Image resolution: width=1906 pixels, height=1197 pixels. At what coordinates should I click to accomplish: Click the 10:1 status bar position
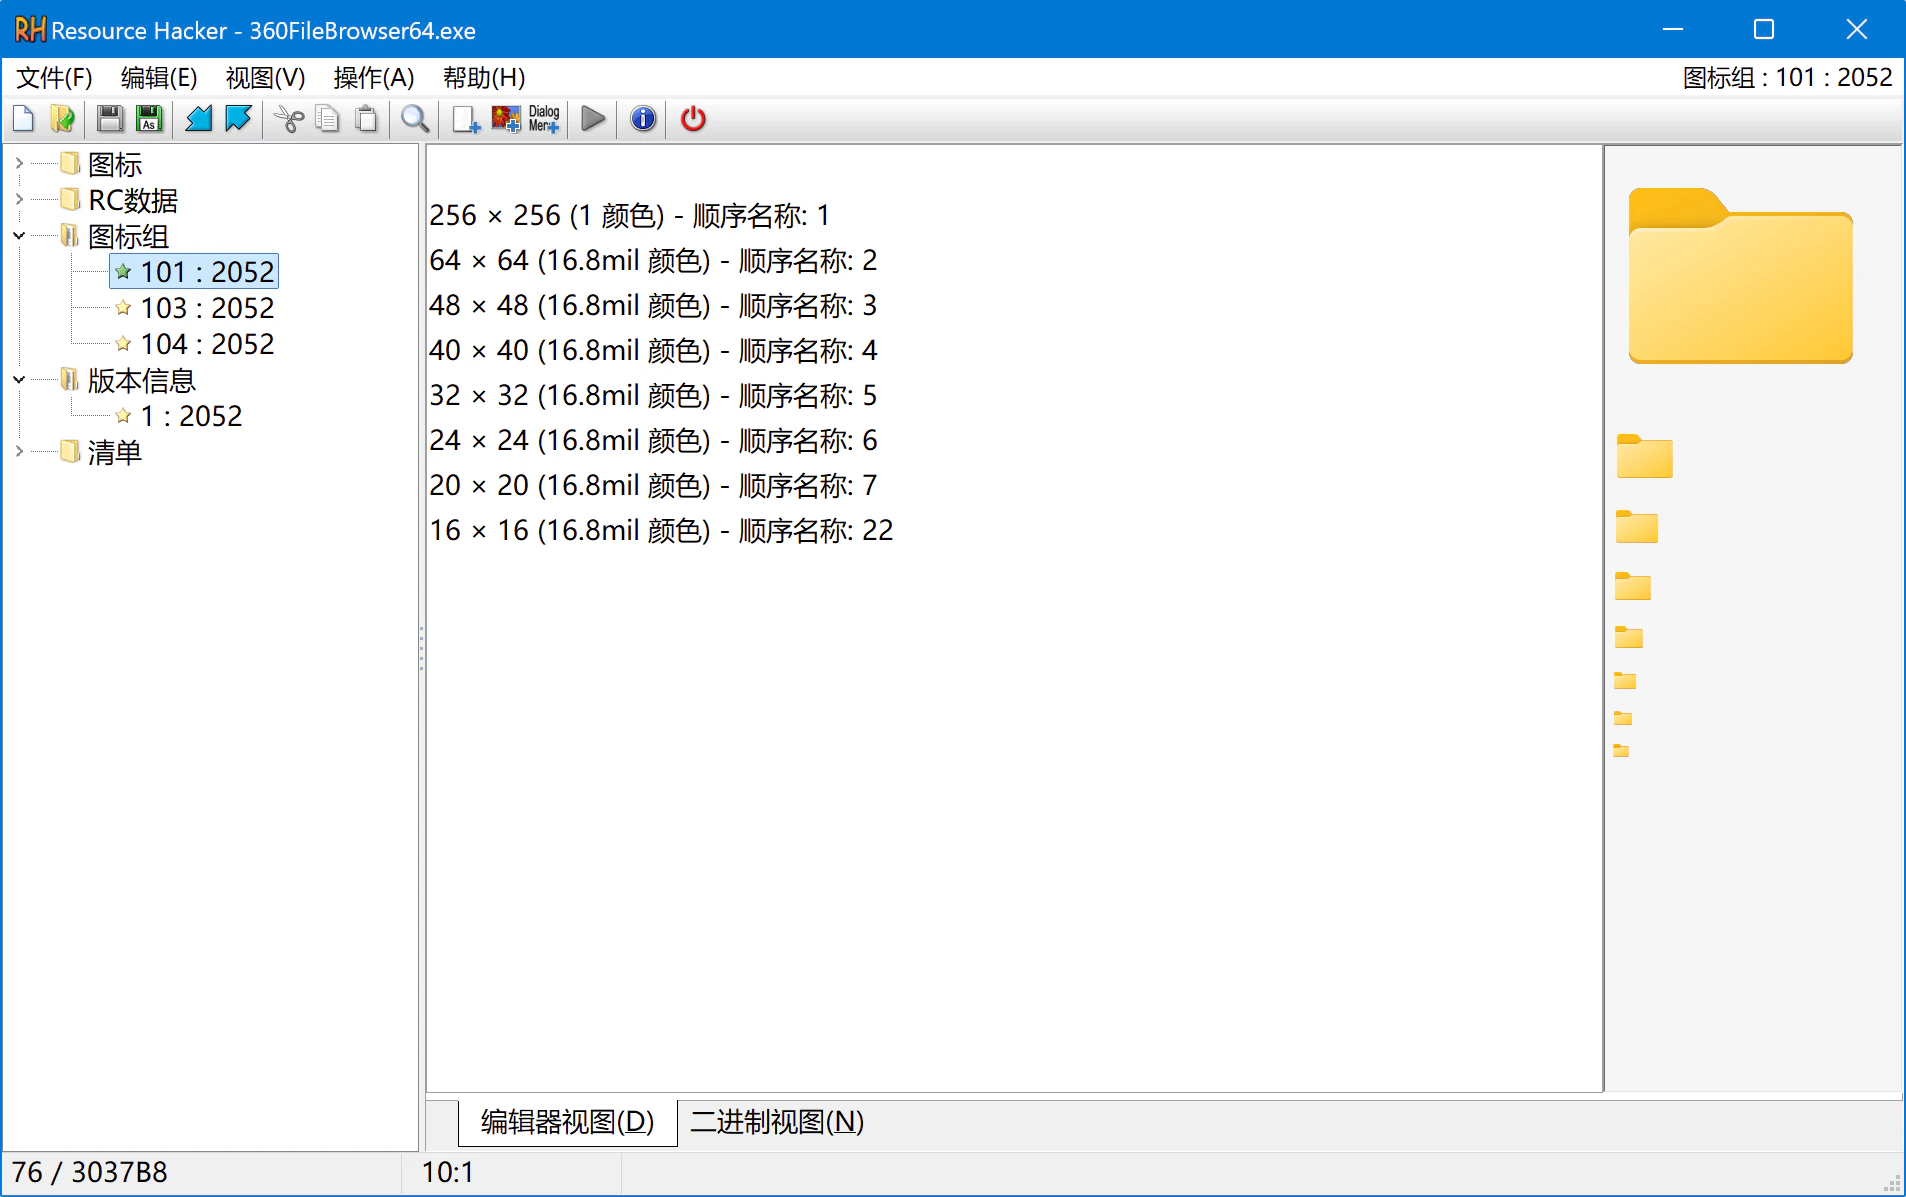[447, 1172]
